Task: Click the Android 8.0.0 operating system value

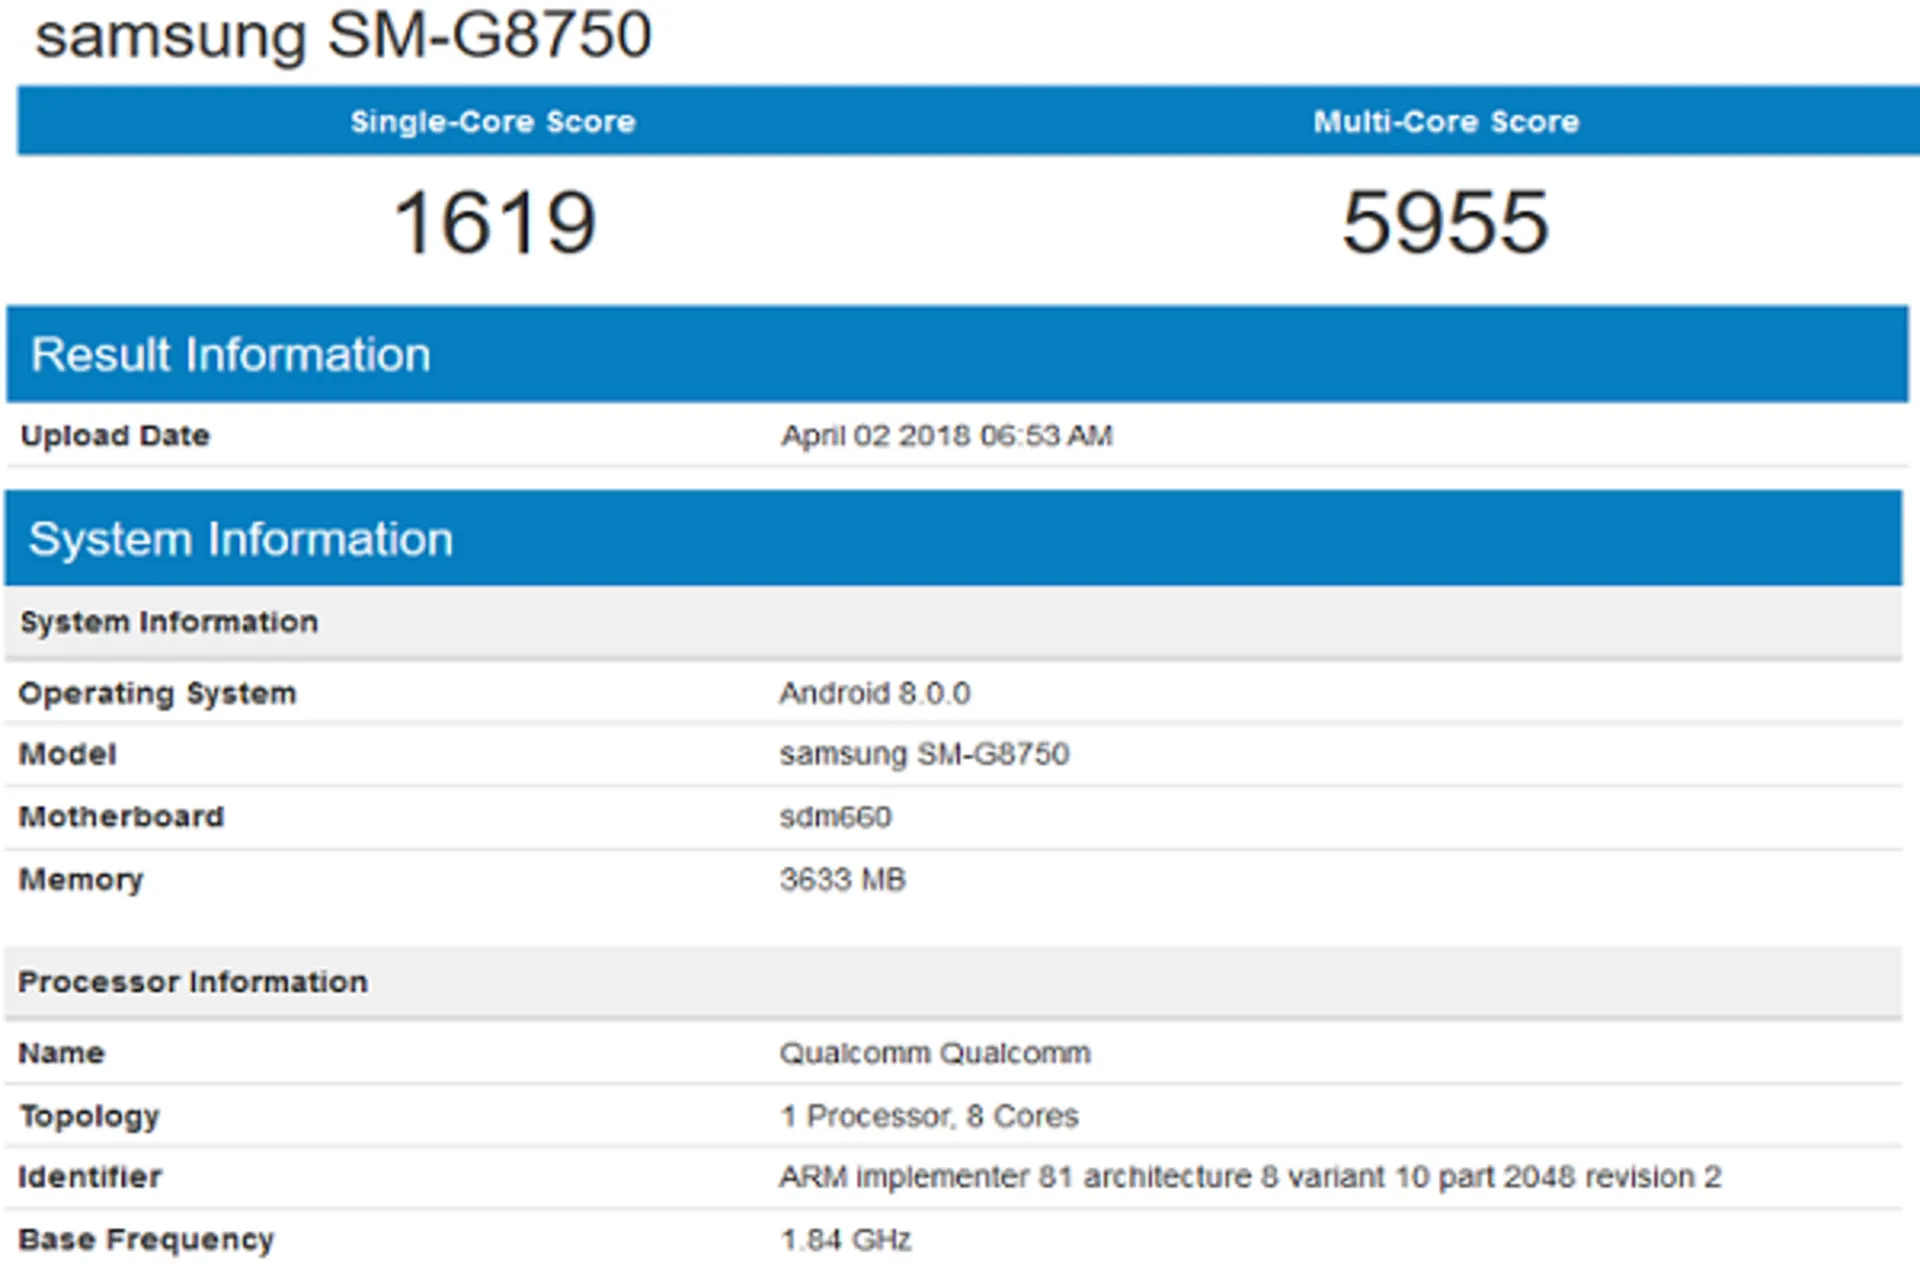Action: (x=874, y=693)
